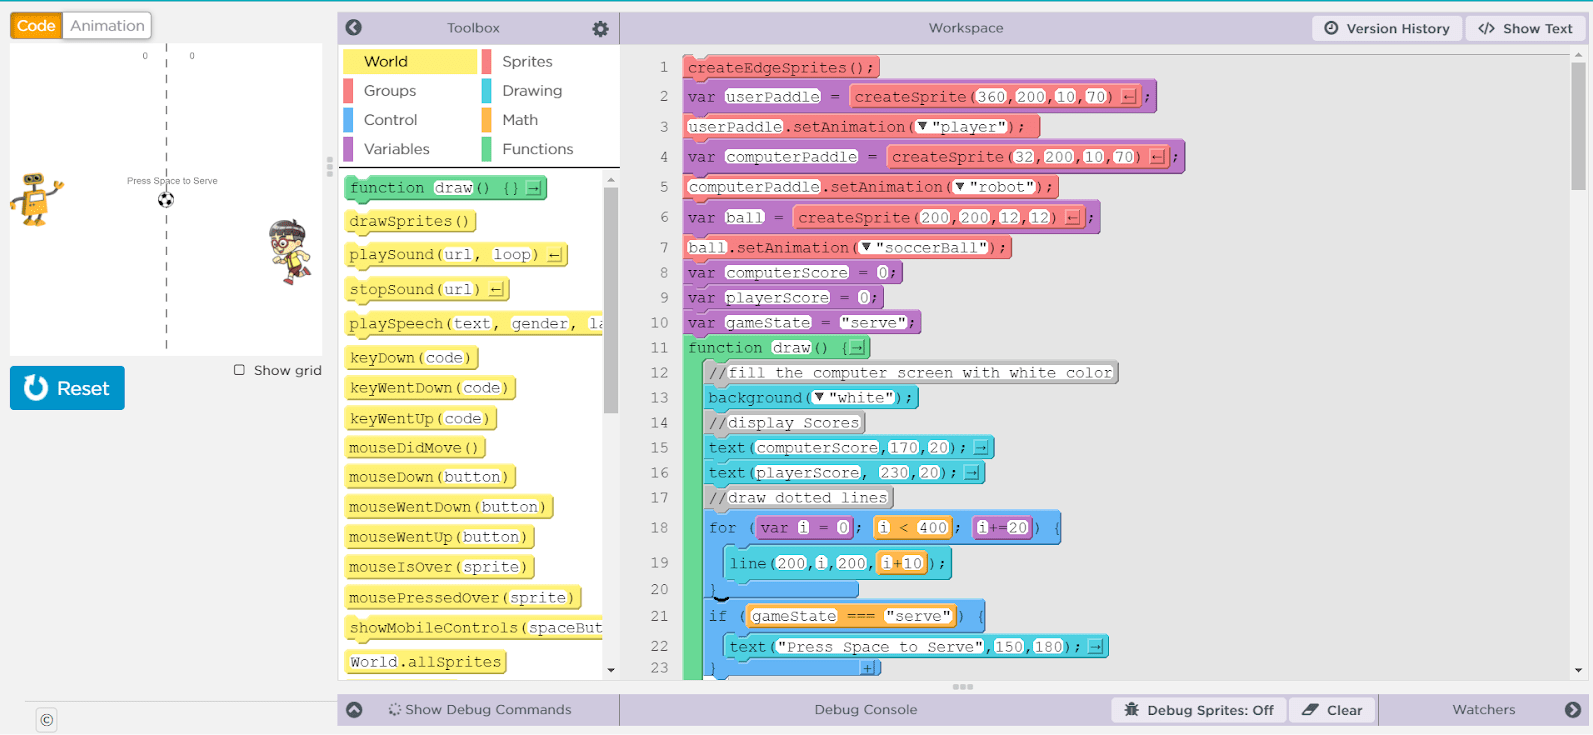Click the arrow icon on toolbox stopSound block
Image resolution: width=1593 pixels, height=735 pixels.
tap(497, 290)
